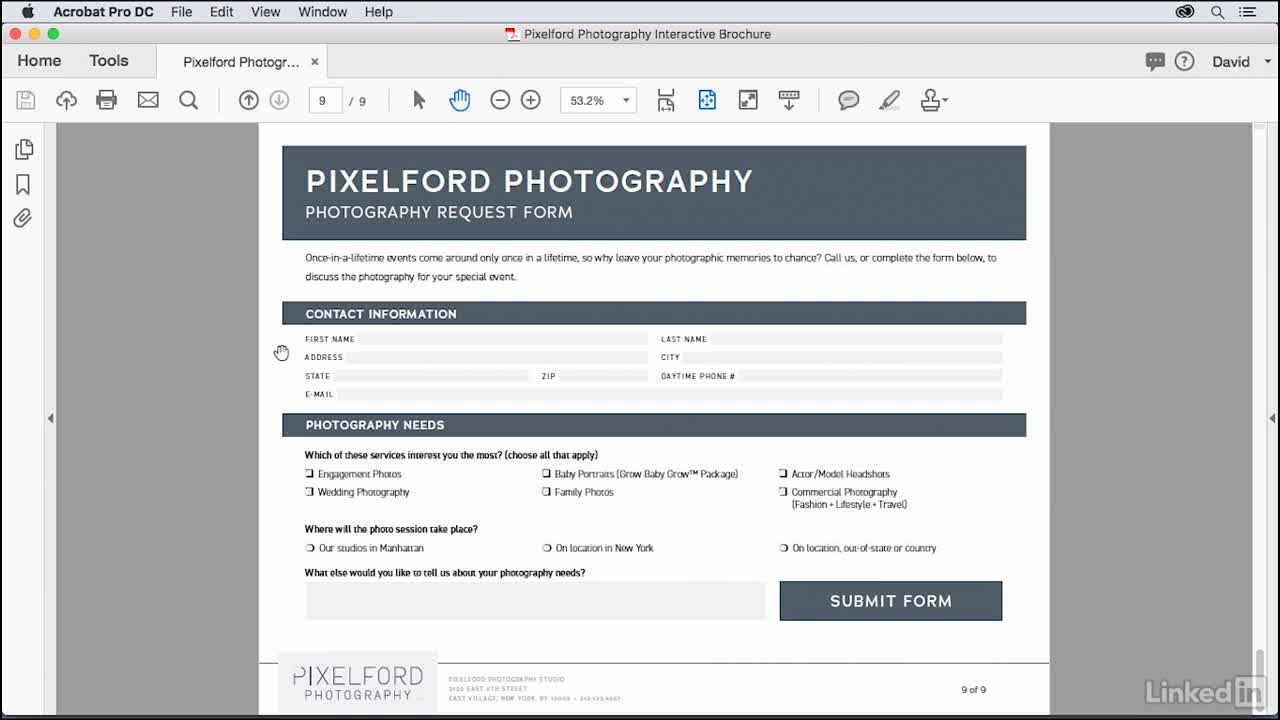Open the Help menu
Image resolution: width=1280 pixels, height=720 pixels.
pyautogui.click(x=378, y=12)
